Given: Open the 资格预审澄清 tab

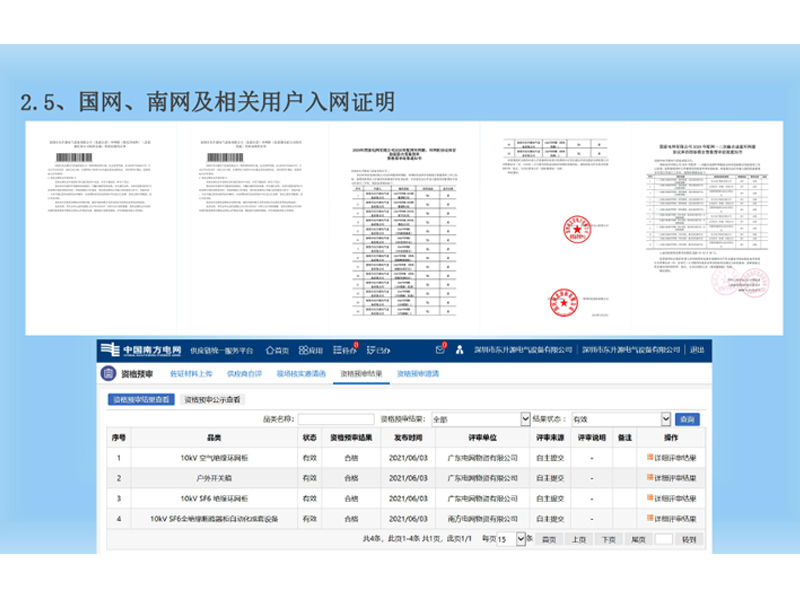Looking at the screenshot, I should [418, 374].
